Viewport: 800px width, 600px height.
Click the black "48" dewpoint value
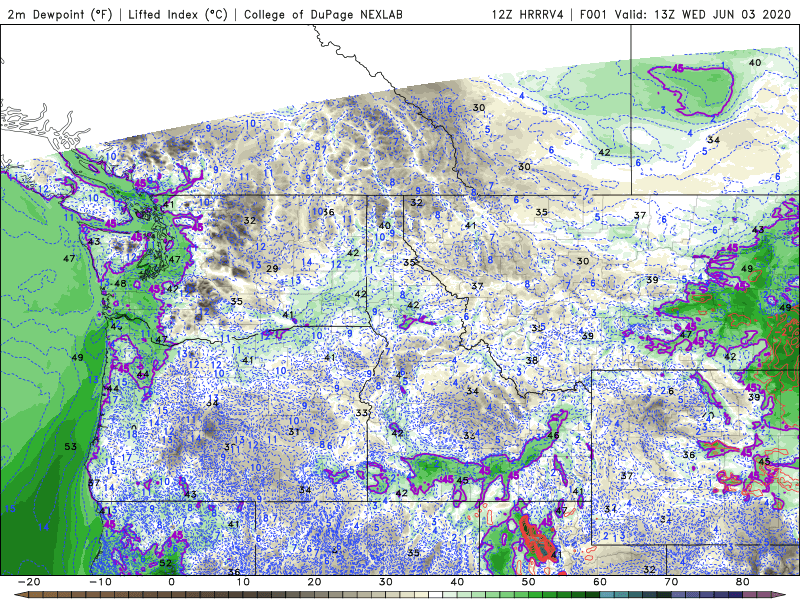[120, 284]
